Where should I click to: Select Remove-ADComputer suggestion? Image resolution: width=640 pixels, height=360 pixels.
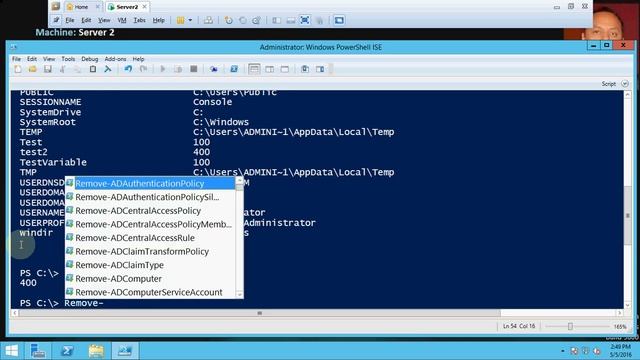coord(150,279)
